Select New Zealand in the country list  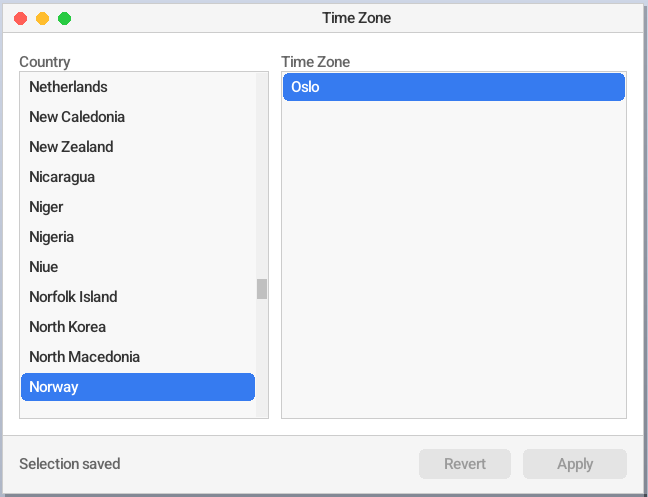[x=138, y=147]
